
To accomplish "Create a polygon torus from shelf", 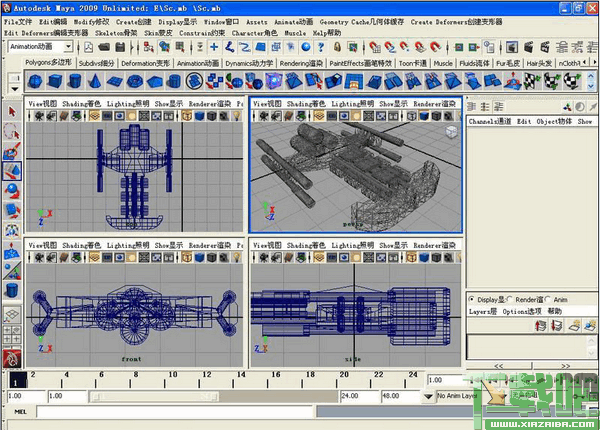I will [135, 81].
